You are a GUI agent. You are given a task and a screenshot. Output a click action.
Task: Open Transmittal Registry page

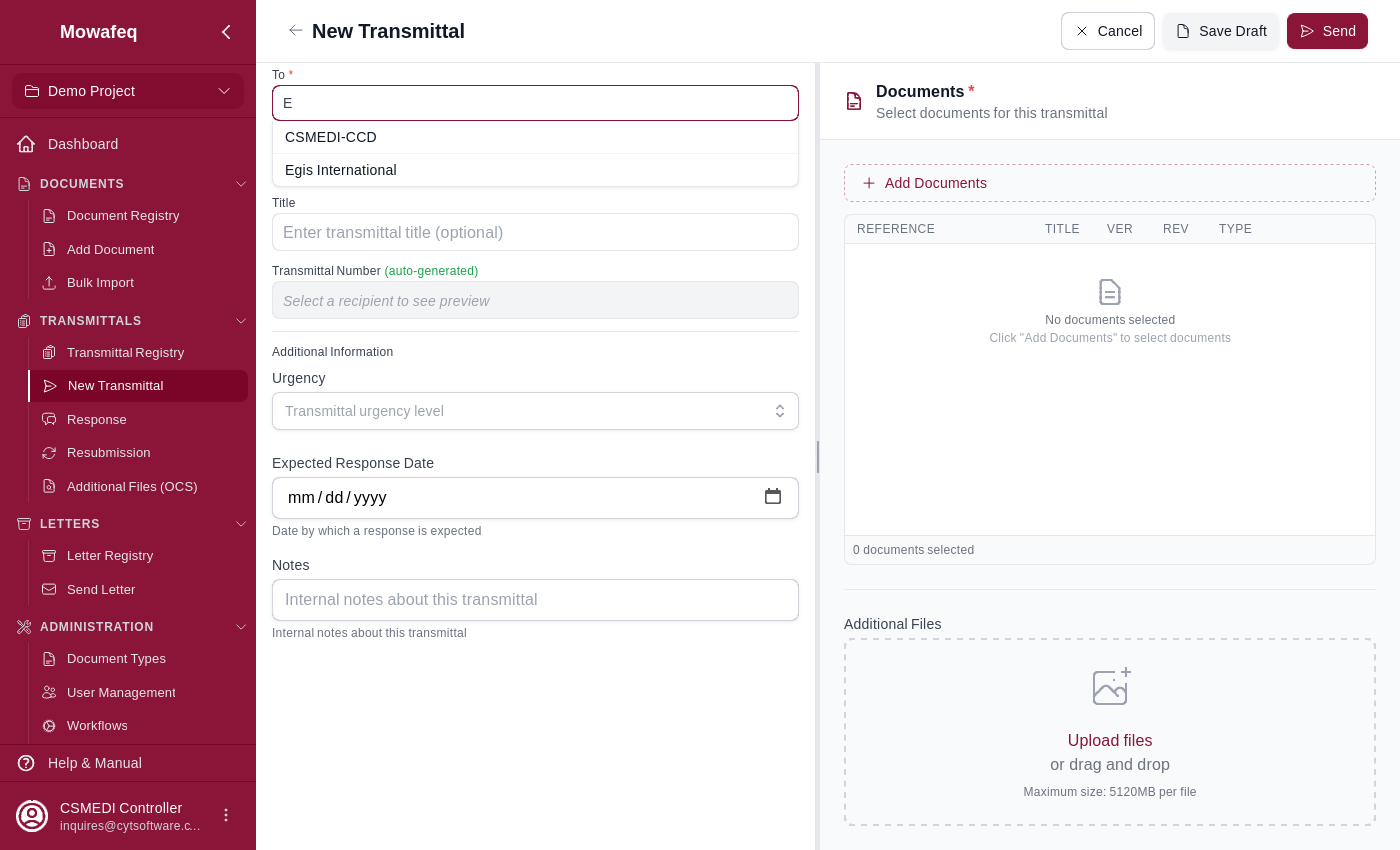125,353
